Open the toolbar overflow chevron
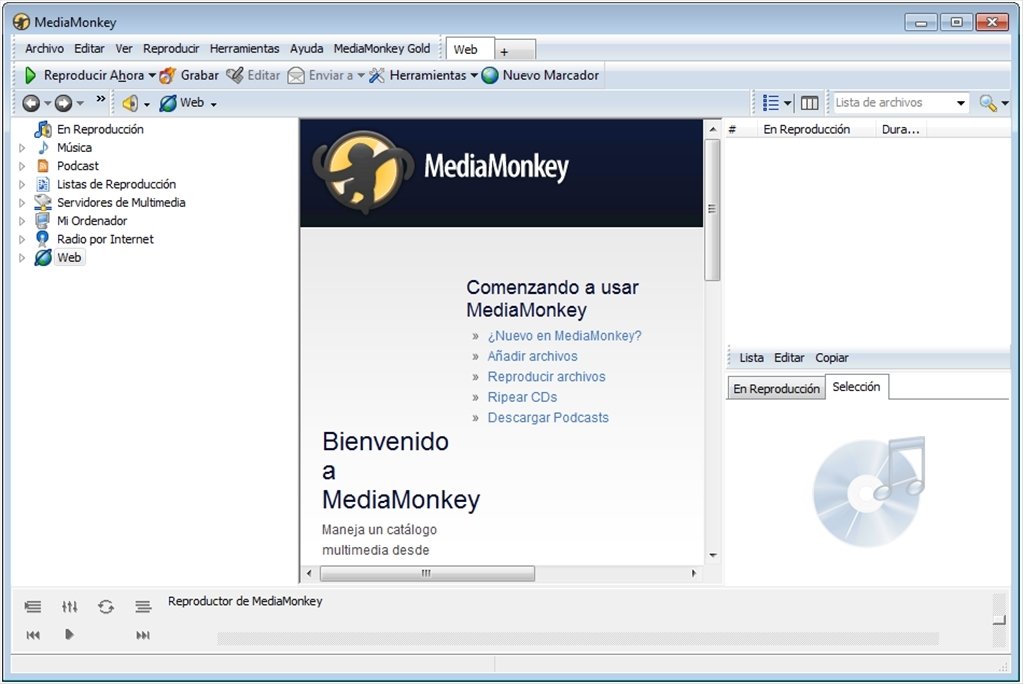The width and height of the screenshot is (1023, 684). click(x=100, y=99)
